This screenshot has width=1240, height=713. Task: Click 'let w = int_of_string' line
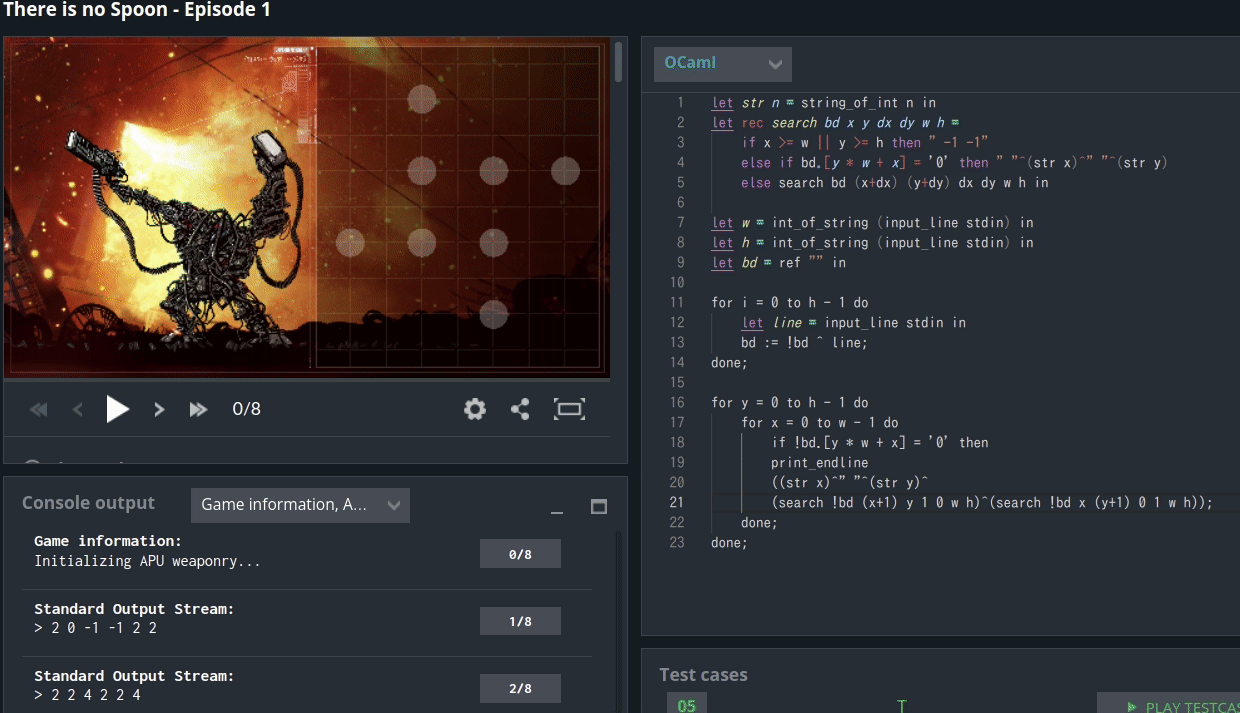point(873,222)
